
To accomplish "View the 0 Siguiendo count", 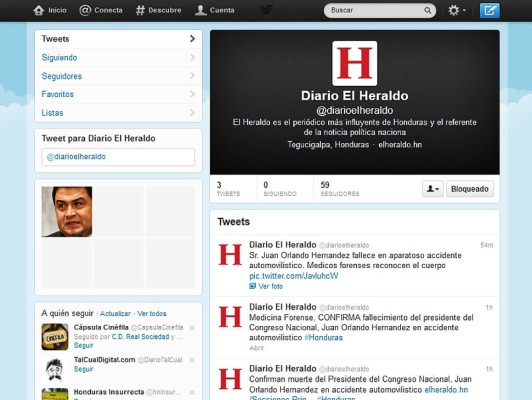I will 280,189.
